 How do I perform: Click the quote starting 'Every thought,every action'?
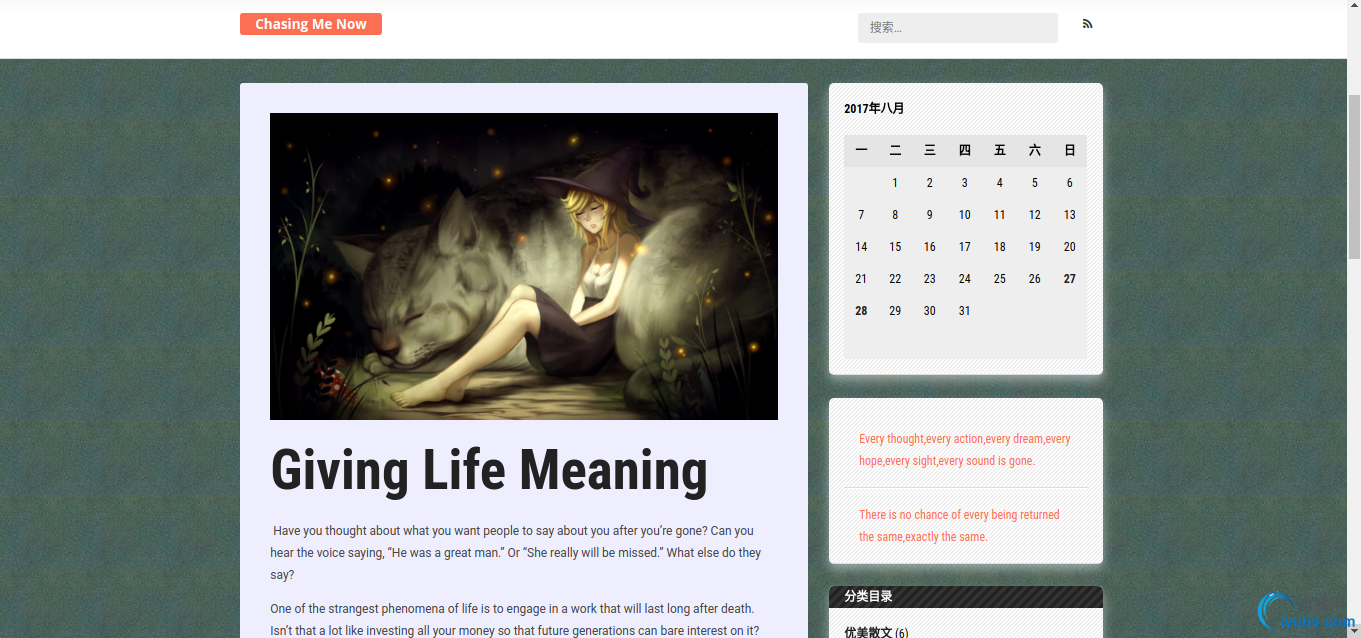tap(965, 450)
